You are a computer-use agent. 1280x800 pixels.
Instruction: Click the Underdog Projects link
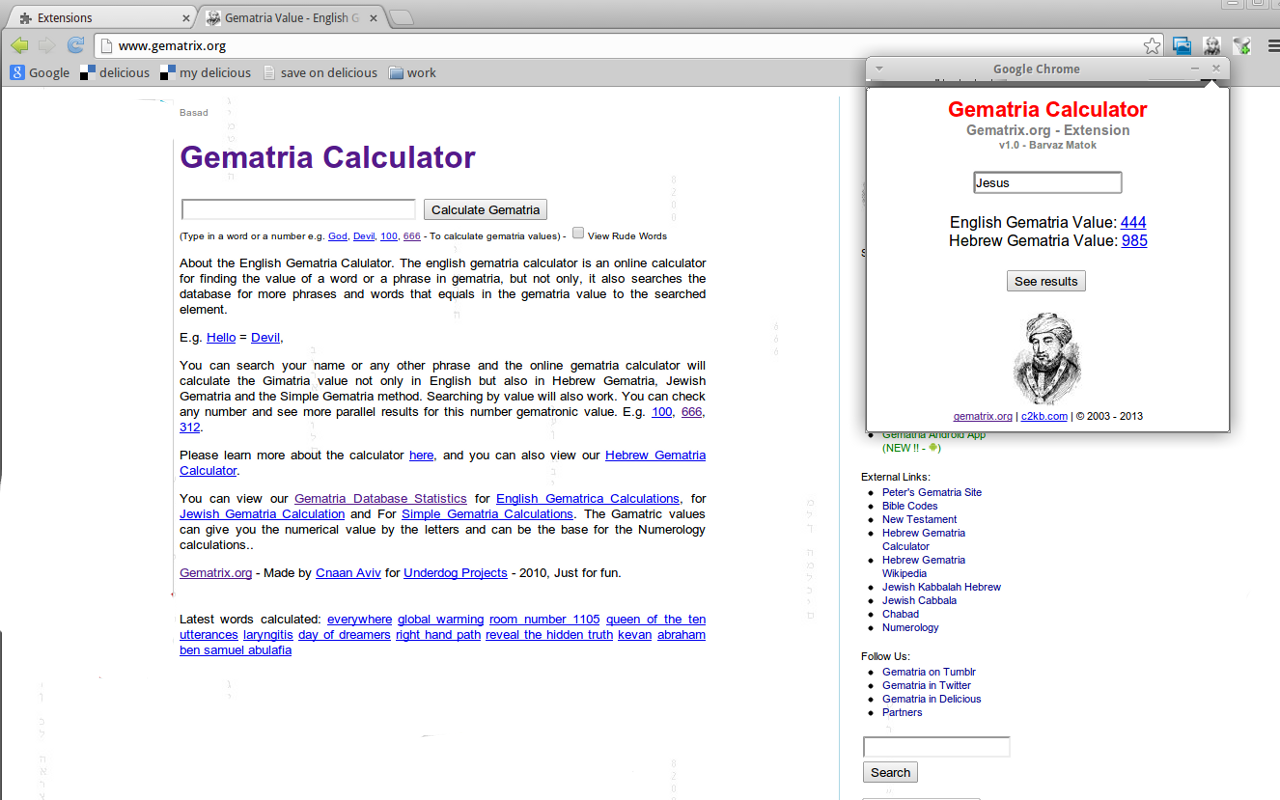point(455,573)
